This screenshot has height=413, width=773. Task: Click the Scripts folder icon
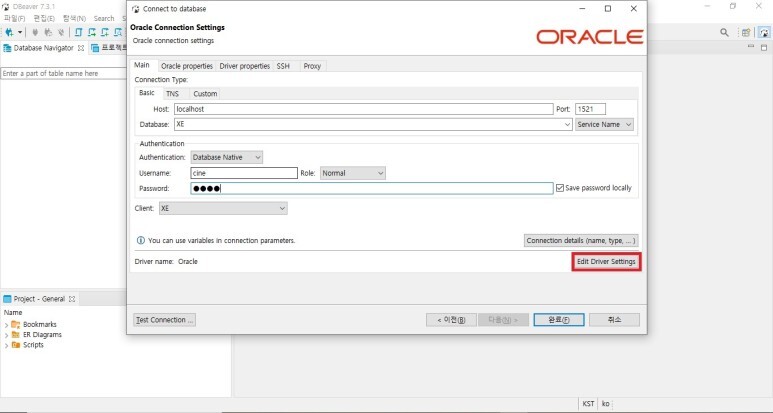(x=16, y=345)
